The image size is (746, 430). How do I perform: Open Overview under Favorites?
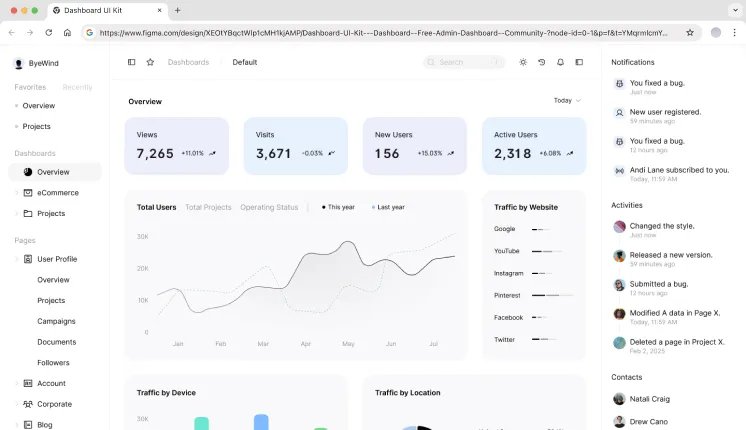39,106
